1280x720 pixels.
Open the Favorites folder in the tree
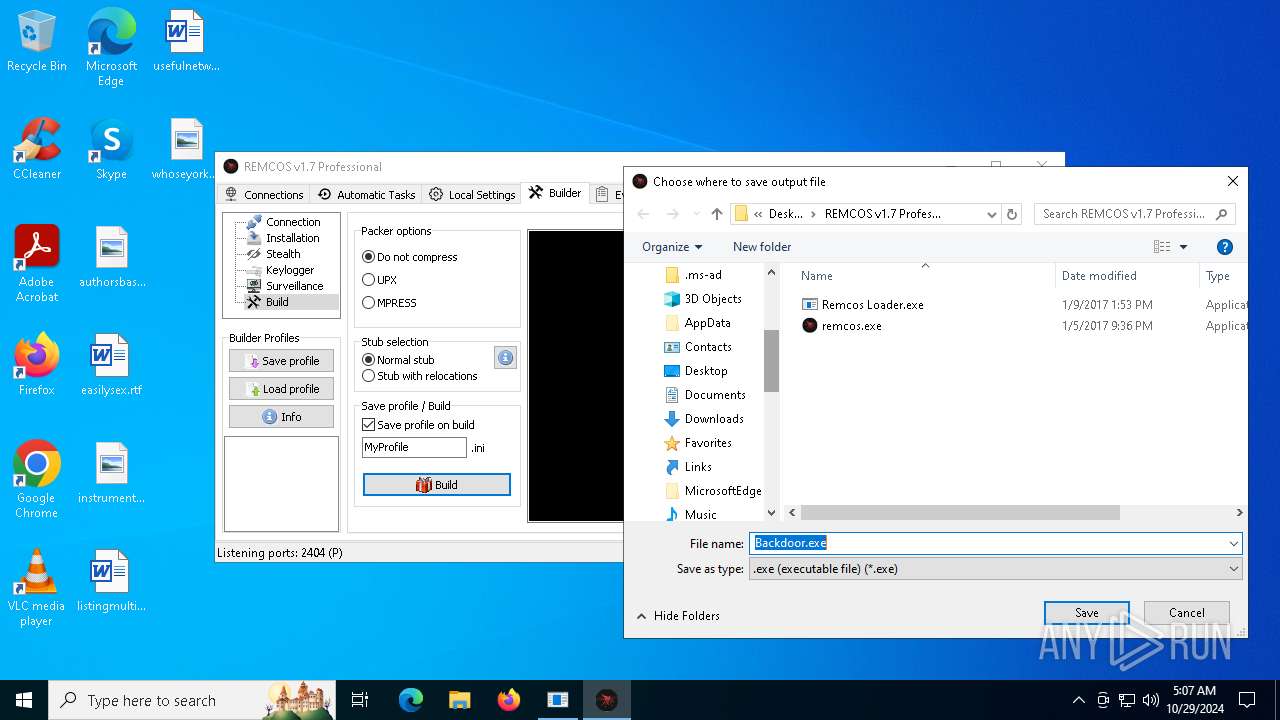click(698, 443)
